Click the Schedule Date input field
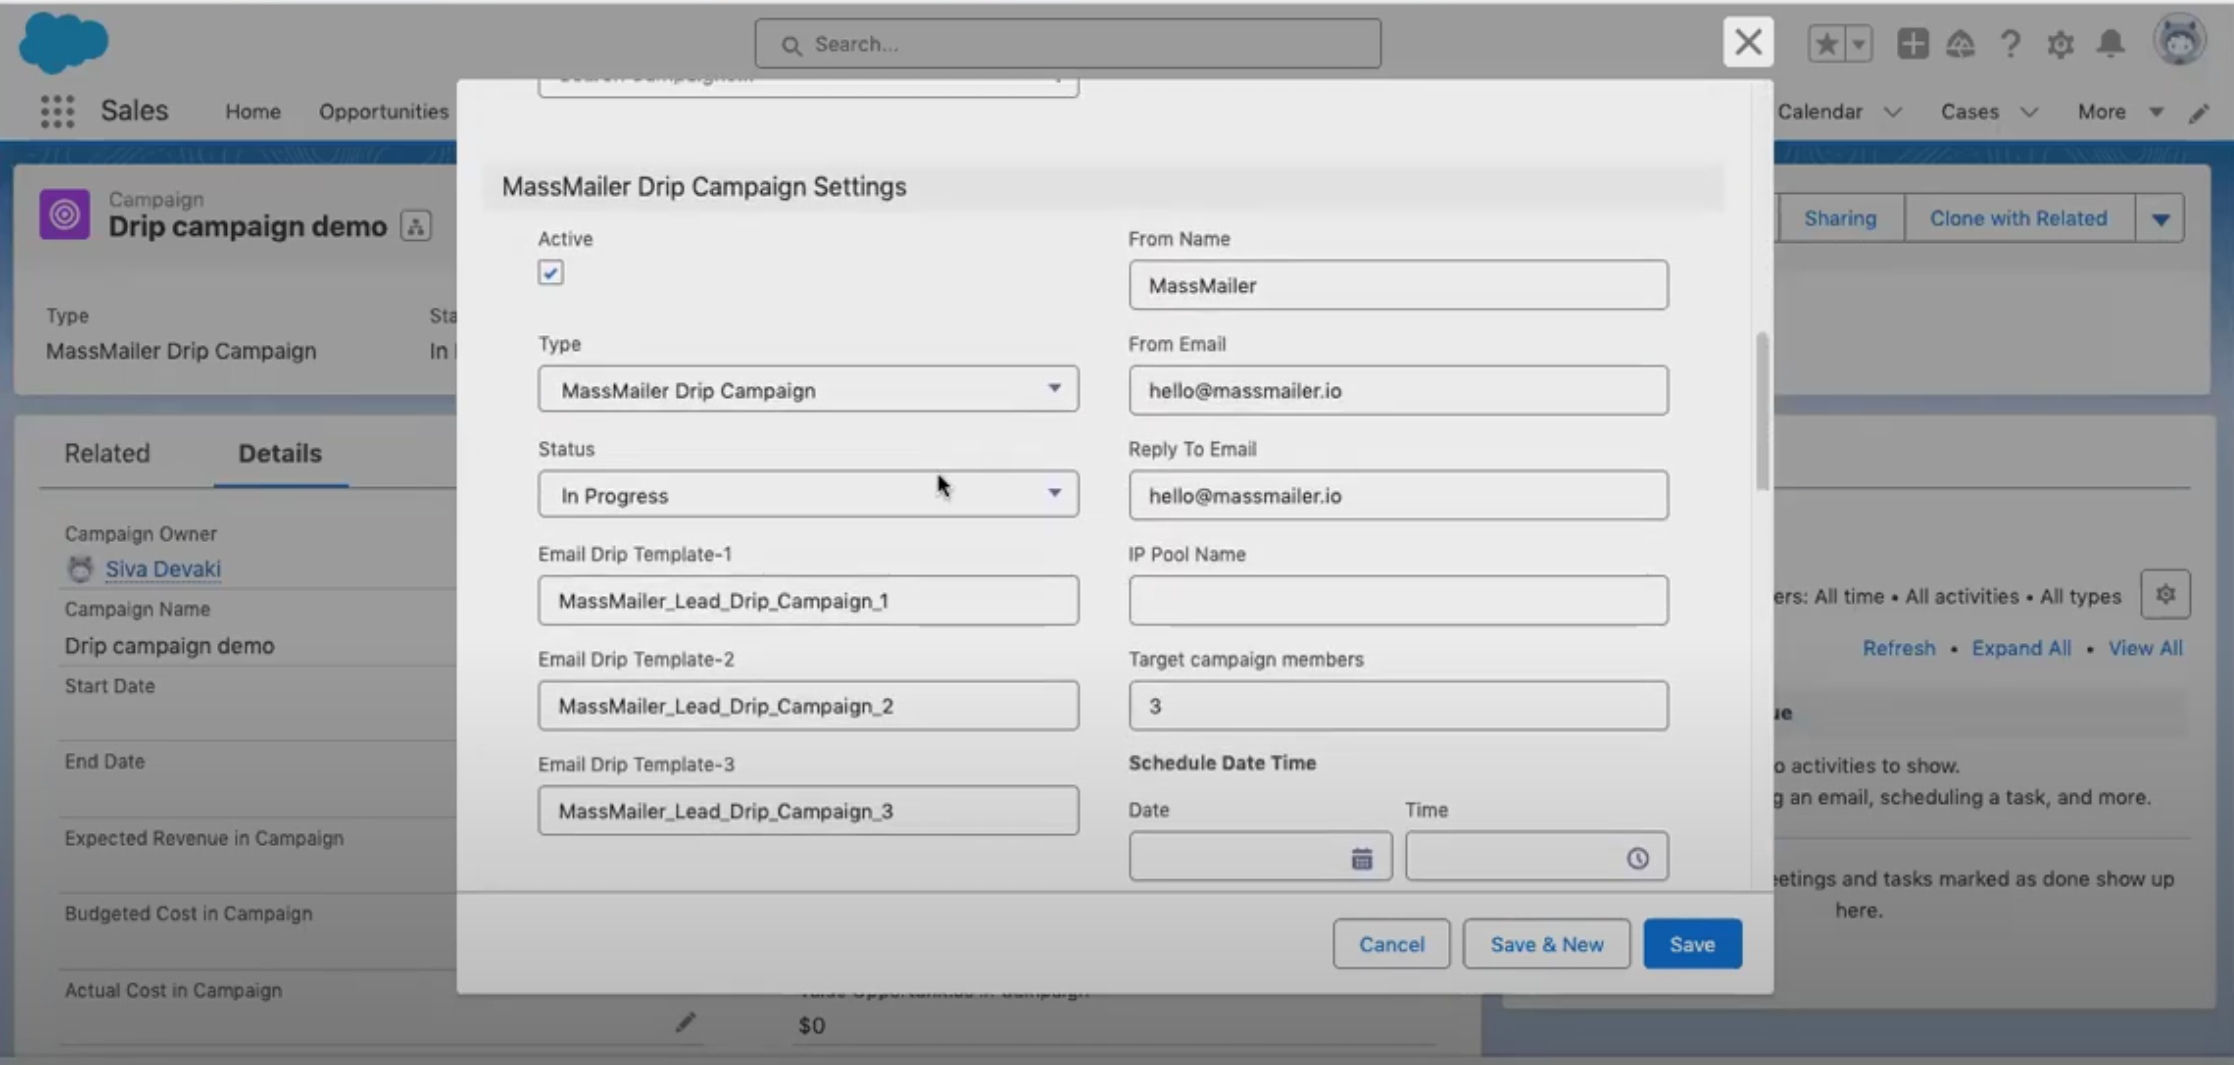Image resolution: width=2234 pixels, height=1065 pixels. click(1260, 857)
